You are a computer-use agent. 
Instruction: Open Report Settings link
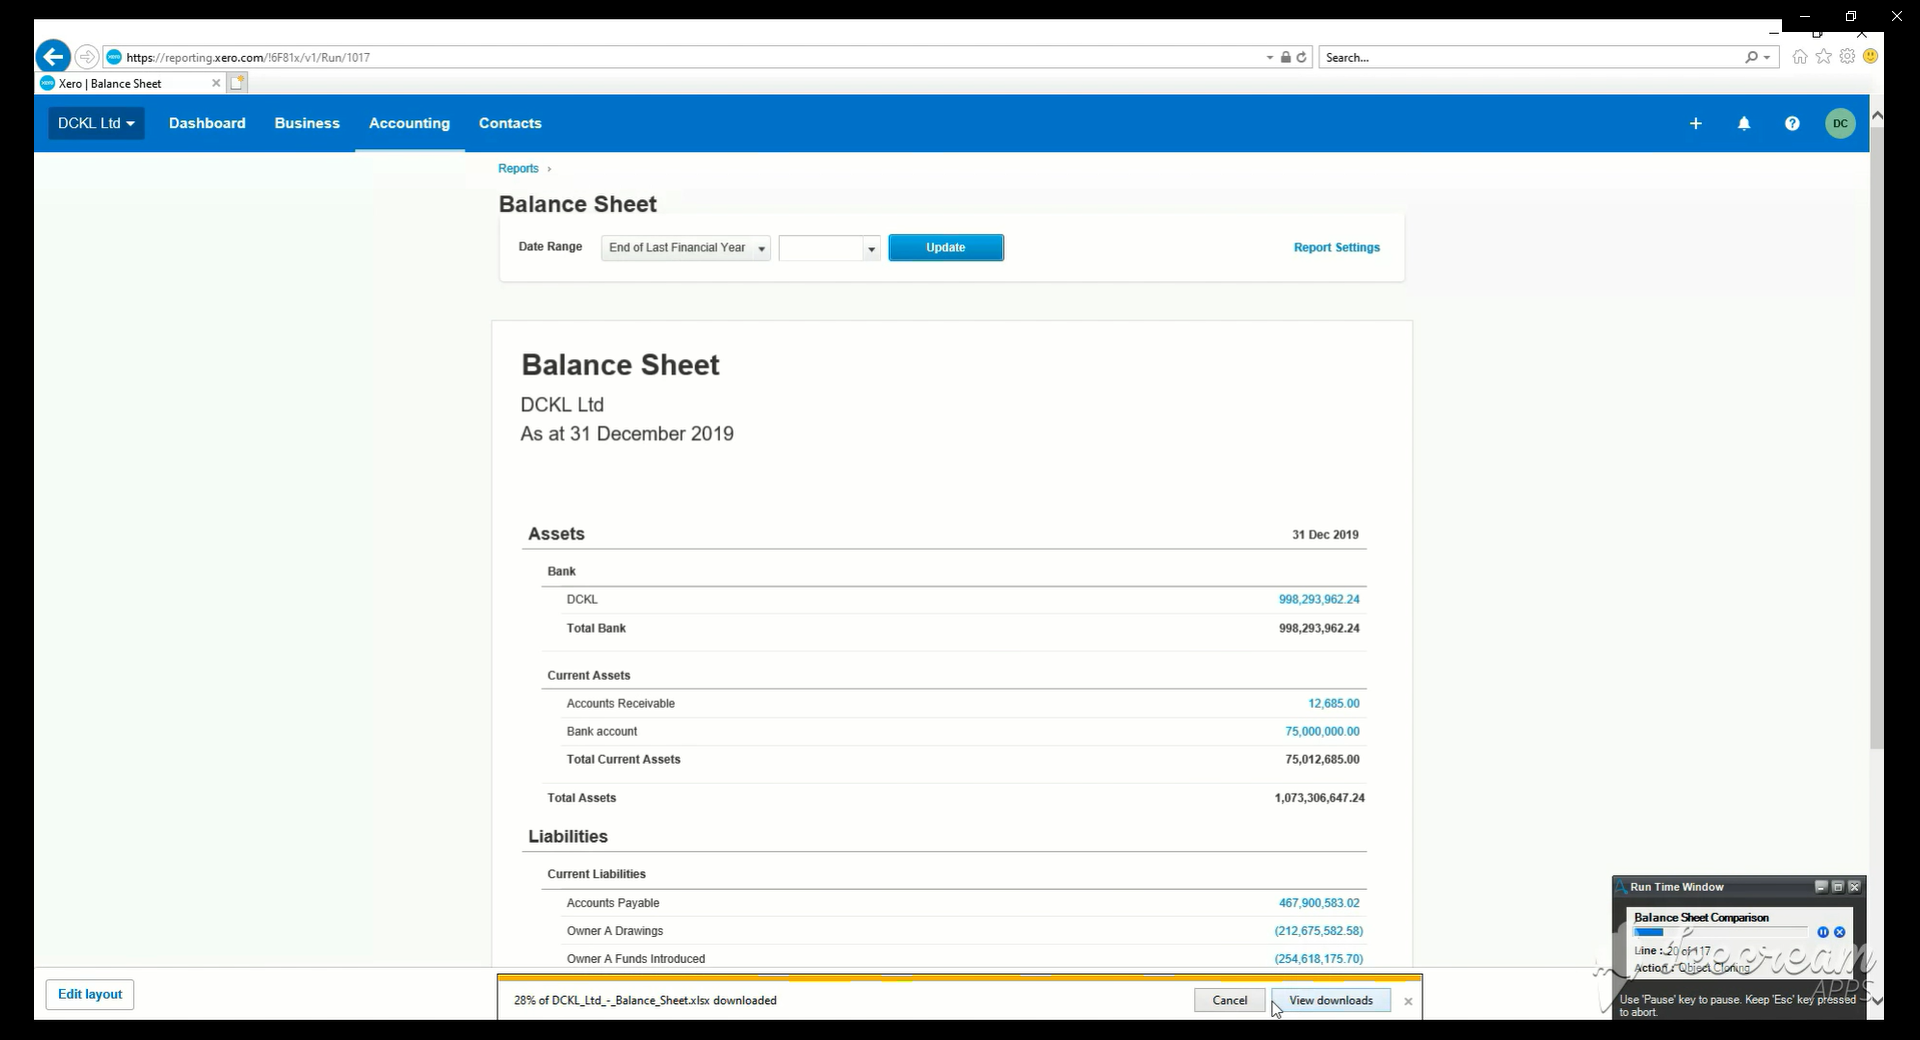[1336, 247]
